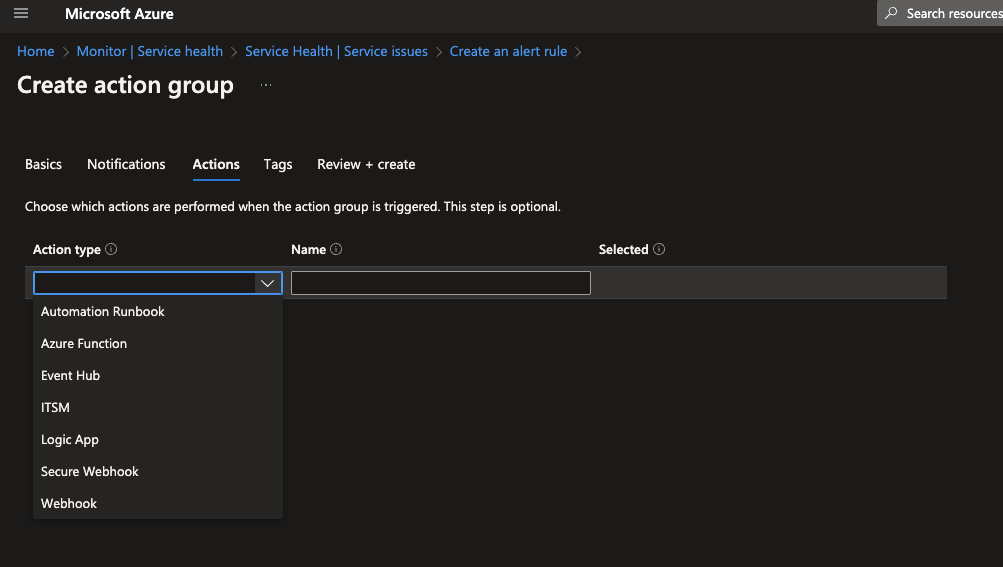Select the Webhook option
The width and height of the screenshot is (1003, 567).
[x=158, y=504]
